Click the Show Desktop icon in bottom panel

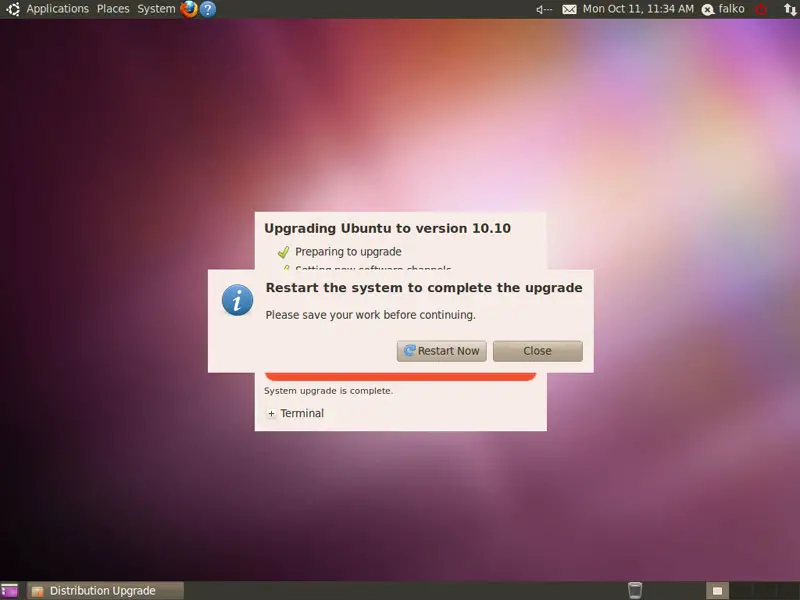(x=9, y=591)
